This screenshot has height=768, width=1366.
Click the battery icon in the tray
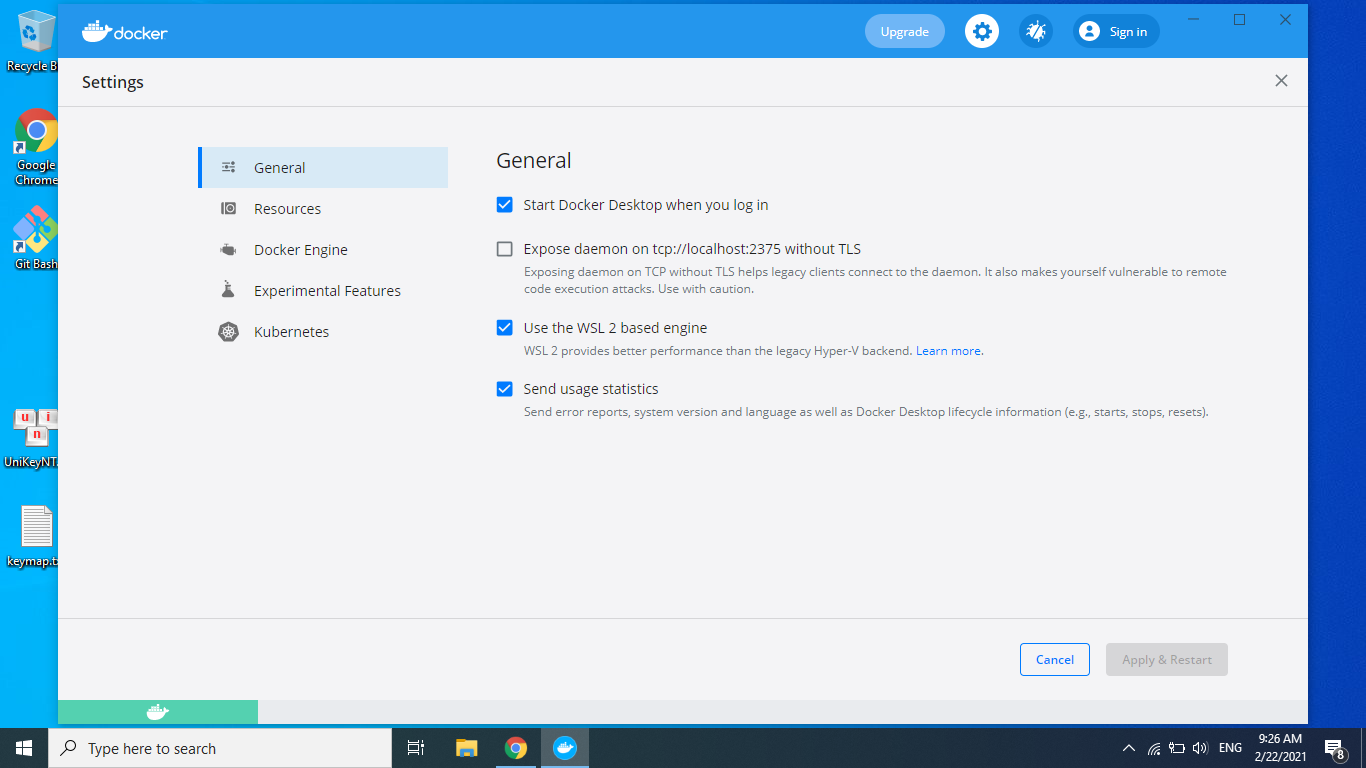pos(1177,748)
